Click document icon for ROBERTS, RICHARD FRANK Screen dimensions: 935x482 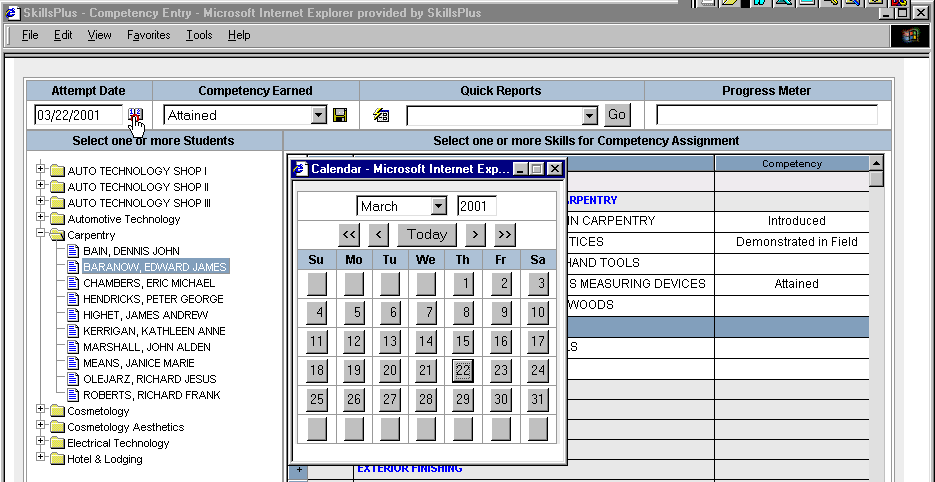tap(73, 395)
